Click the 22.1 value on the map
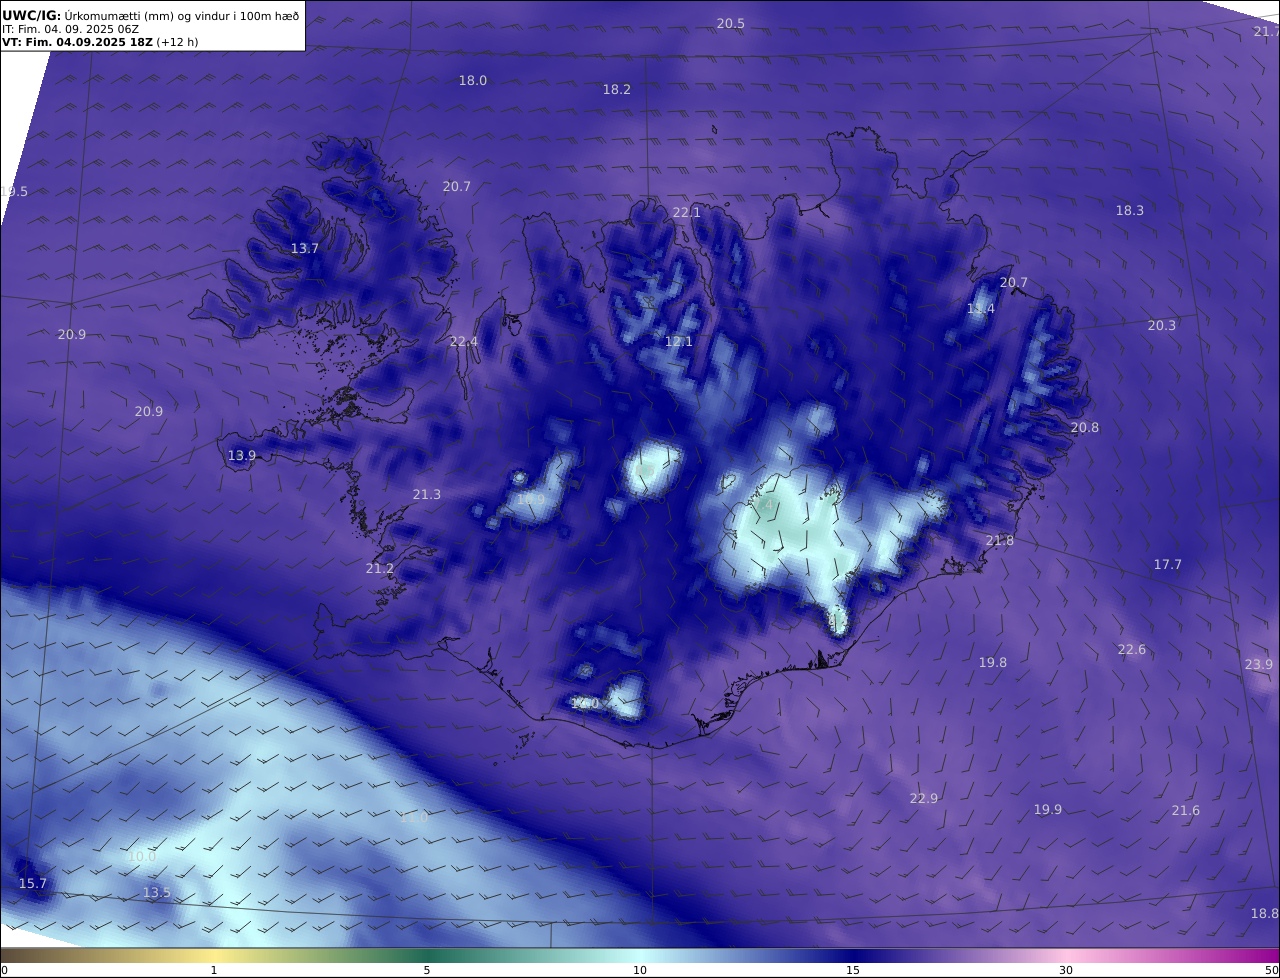 [x=687, y=212]
